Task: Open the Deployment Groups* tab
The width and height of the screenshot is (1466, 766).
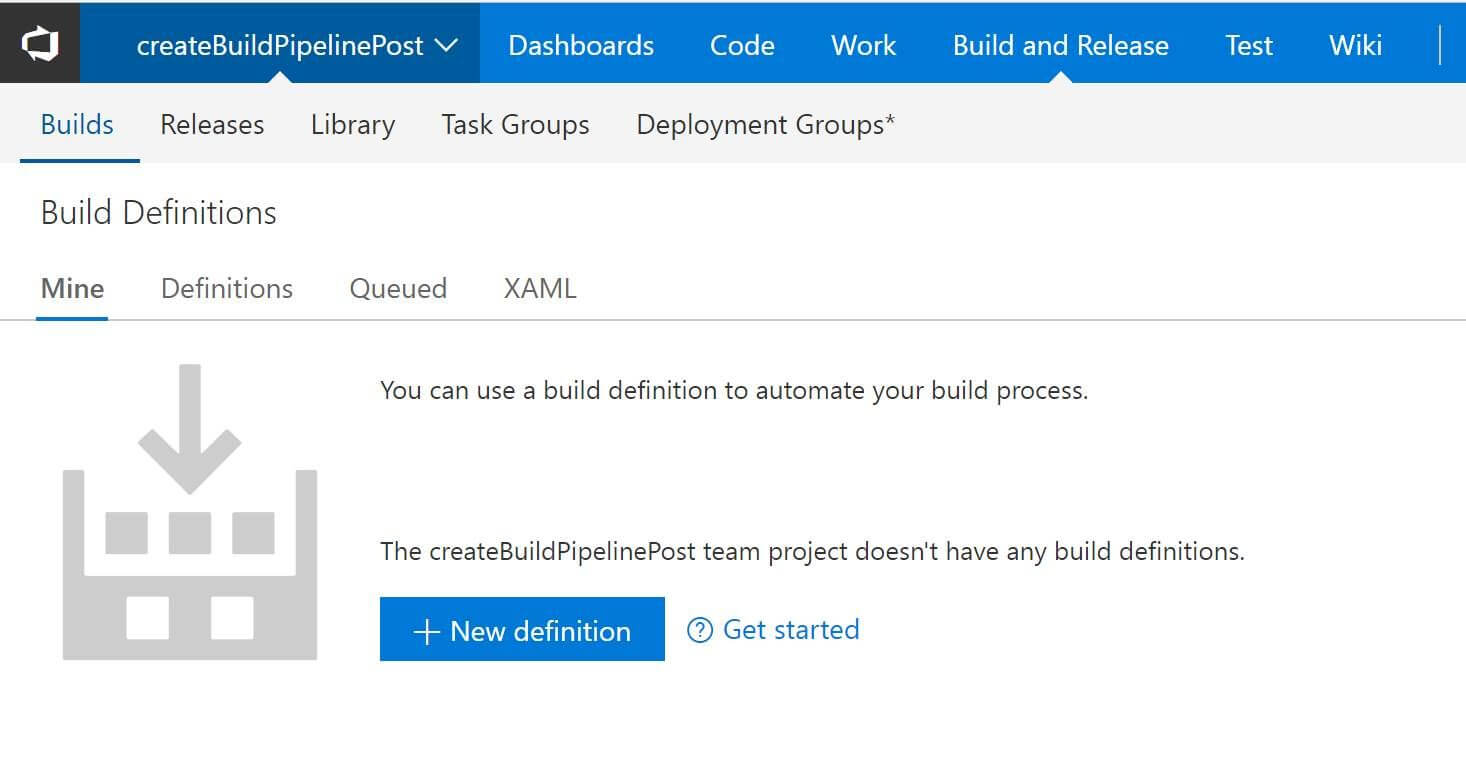Action: pyautogui.click(x=765, y=125)
